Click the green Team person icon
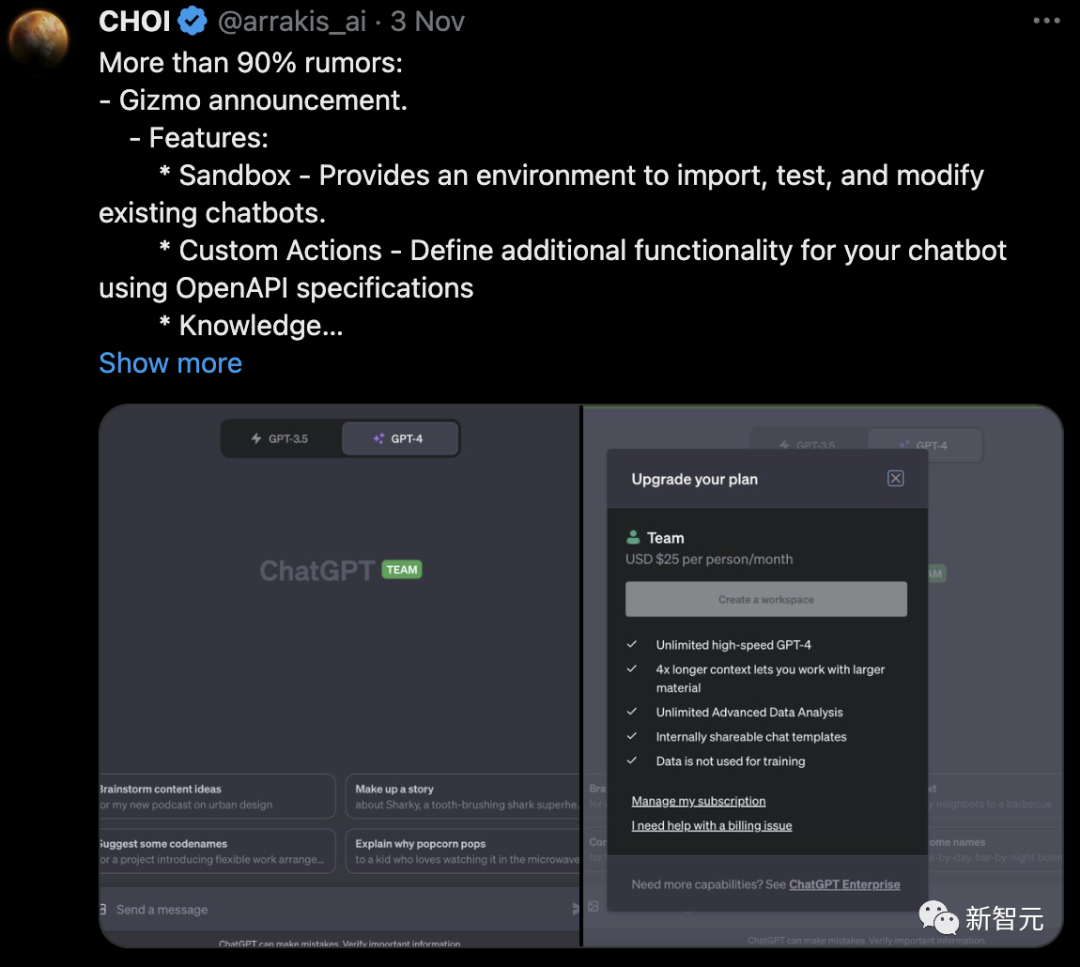Screen dimensions: 1080x967 pyautogui.click(x=633, y=538)
